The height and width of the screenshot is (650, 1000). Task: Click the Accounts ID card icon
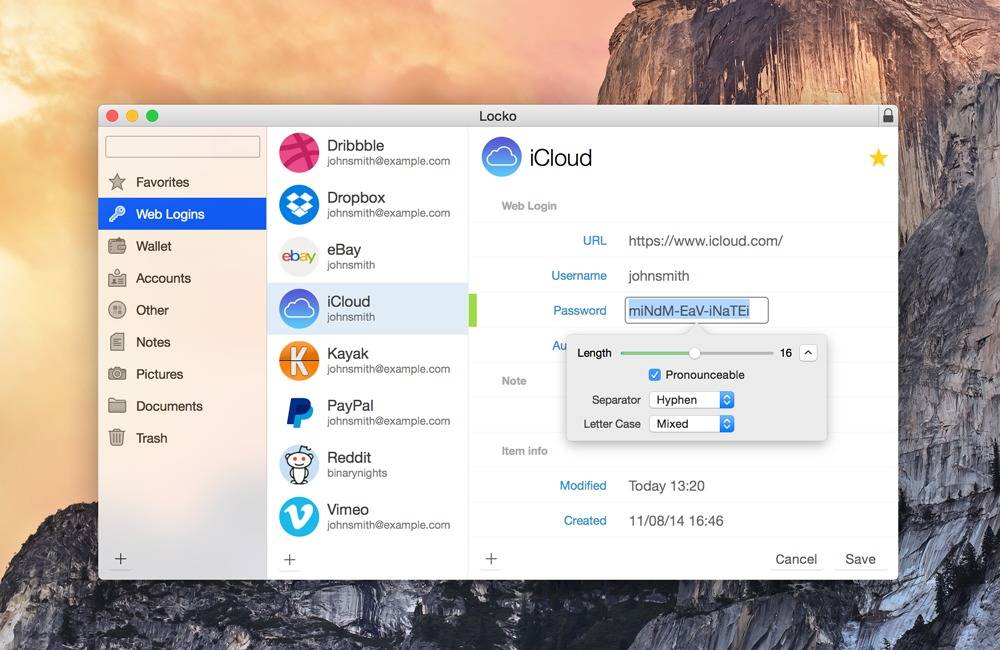pyautogui.click(x=117, y=278)
